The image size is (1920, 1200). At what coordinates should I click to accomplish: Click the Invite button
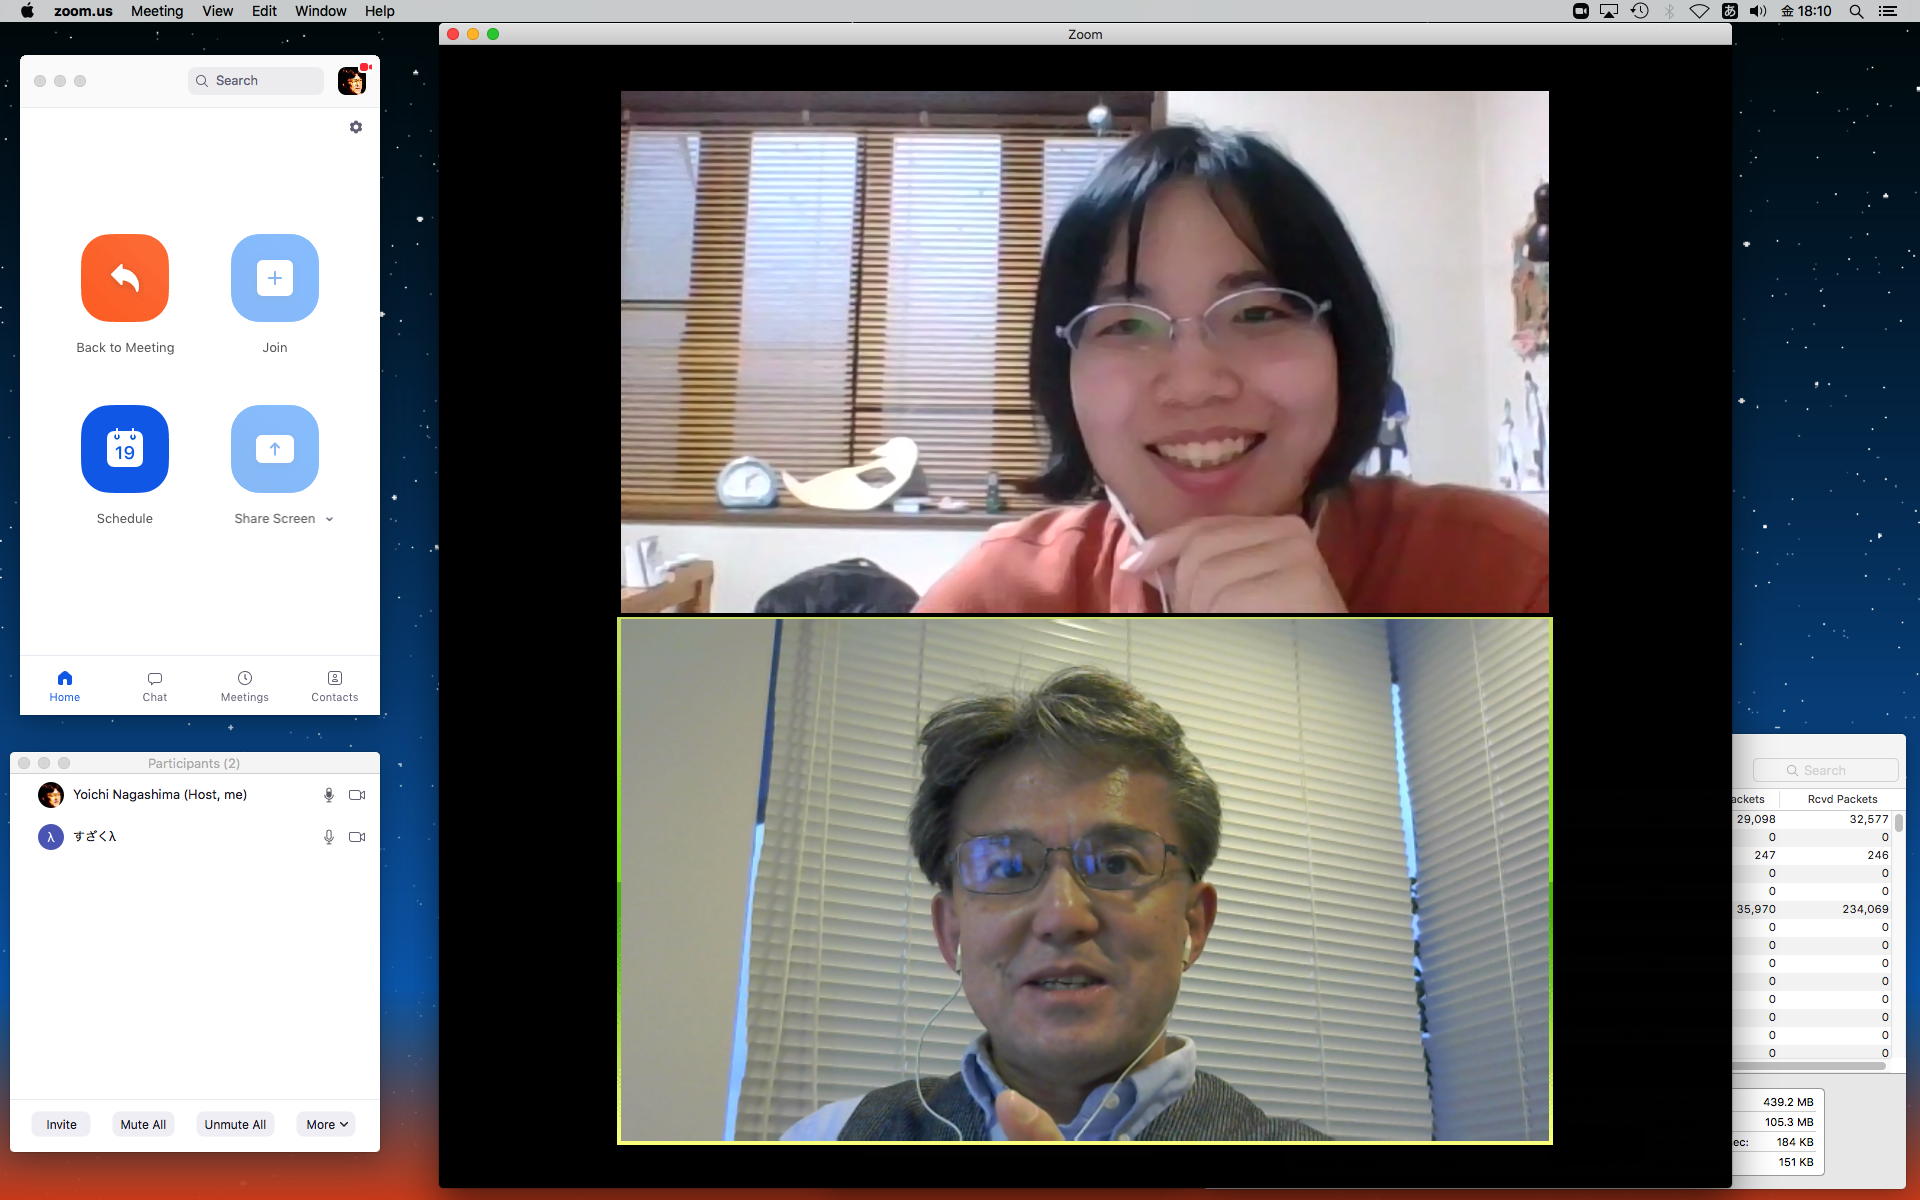pos(61,1124)
